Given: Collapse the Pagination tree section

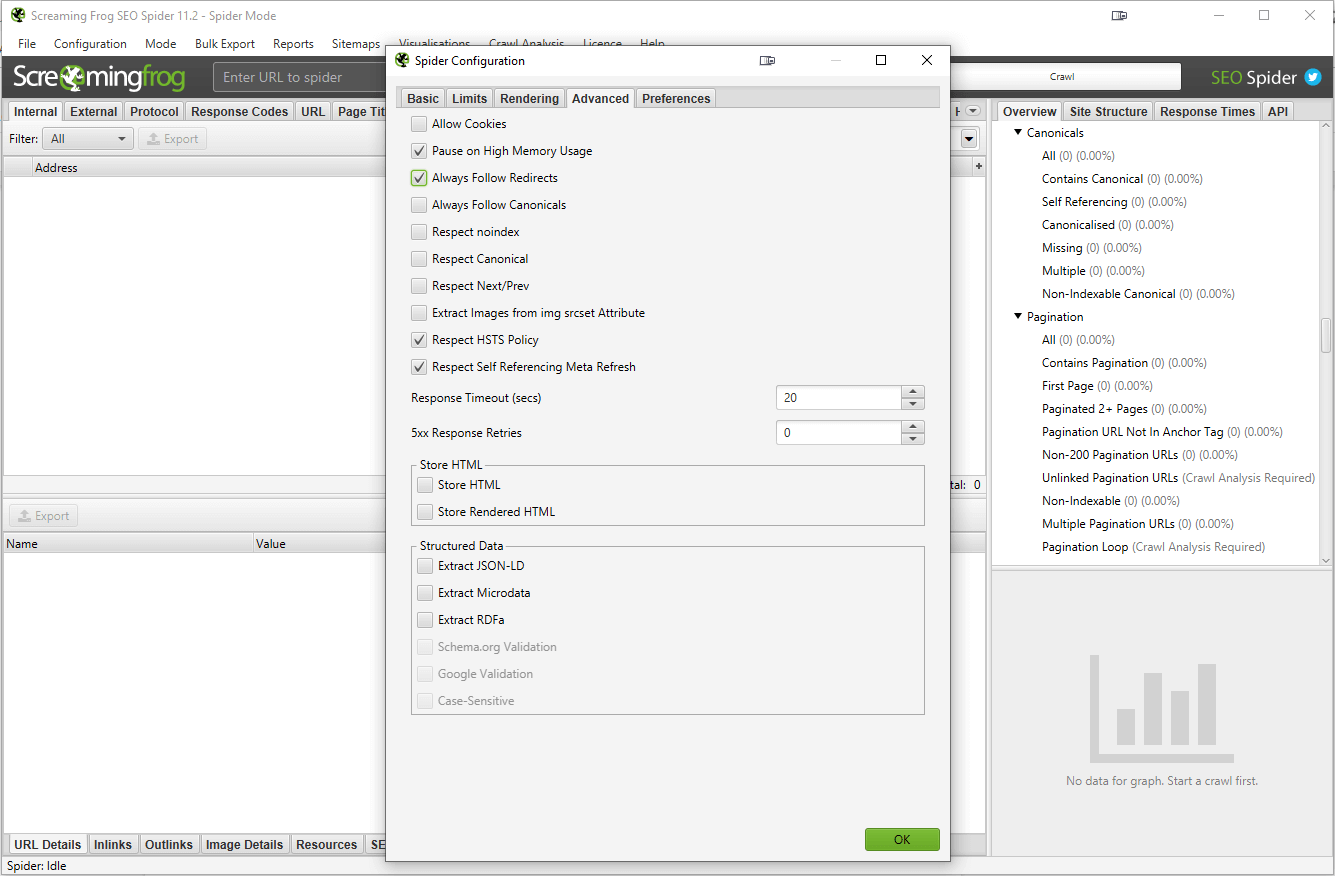Looking at the screenshot, I should [1018, 316].
